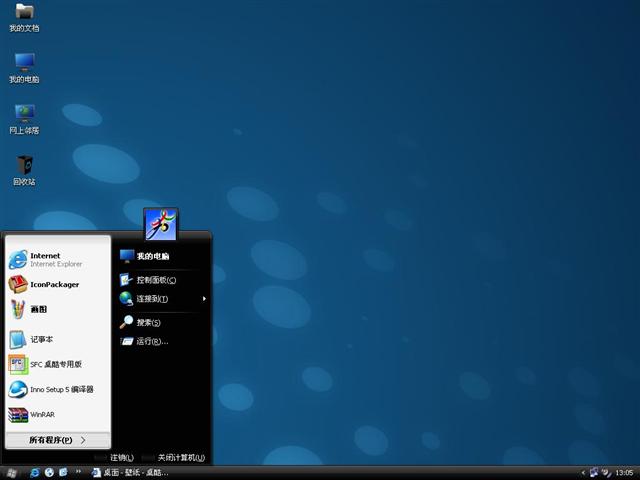The width and height of the screenshot is (640, 480).
Task: Expand quick launch overflow chevron
Action: click(x=78, y=472)
